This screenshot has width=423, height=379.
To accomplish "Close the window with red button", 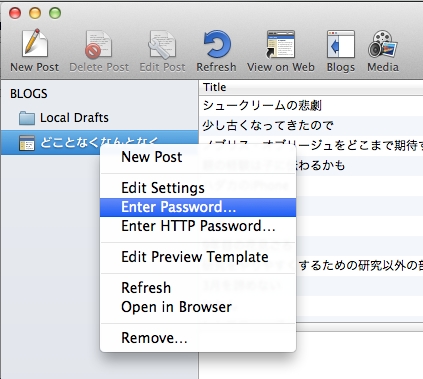I will 15,13.
